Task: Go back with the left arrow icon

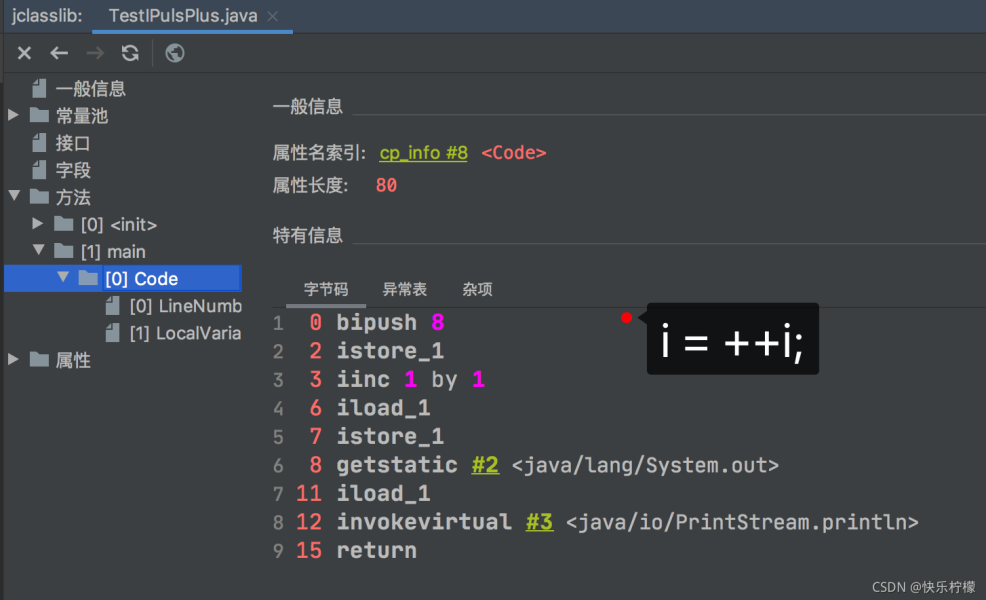Action: tap(59, 53)
